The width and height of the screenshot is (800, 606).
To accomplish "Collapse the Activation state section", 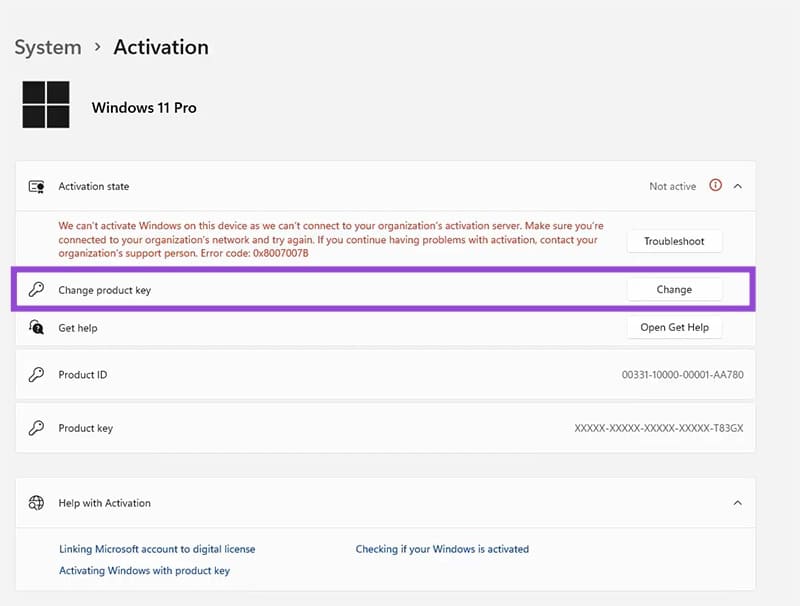I will (738, 186).
